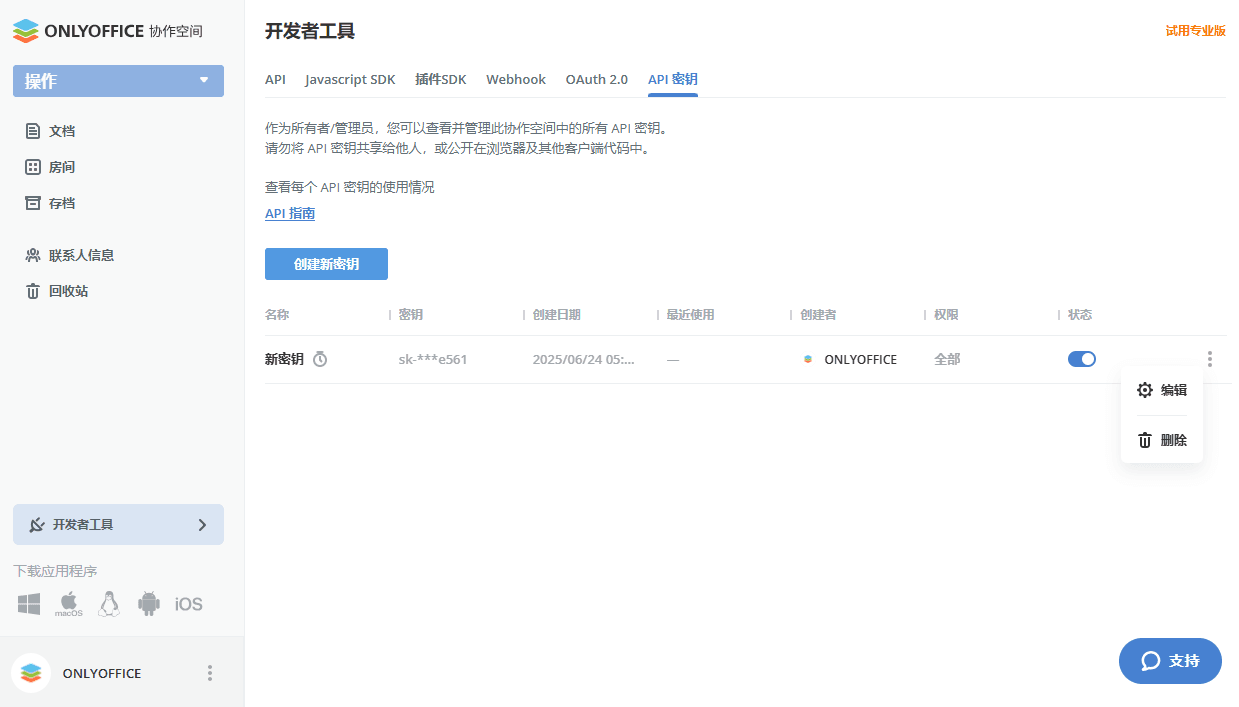Image resolution: width=1239 pixels, height=707 pixels.
Task: Sort by the 名称 column header
Action: tap(277, 315)
